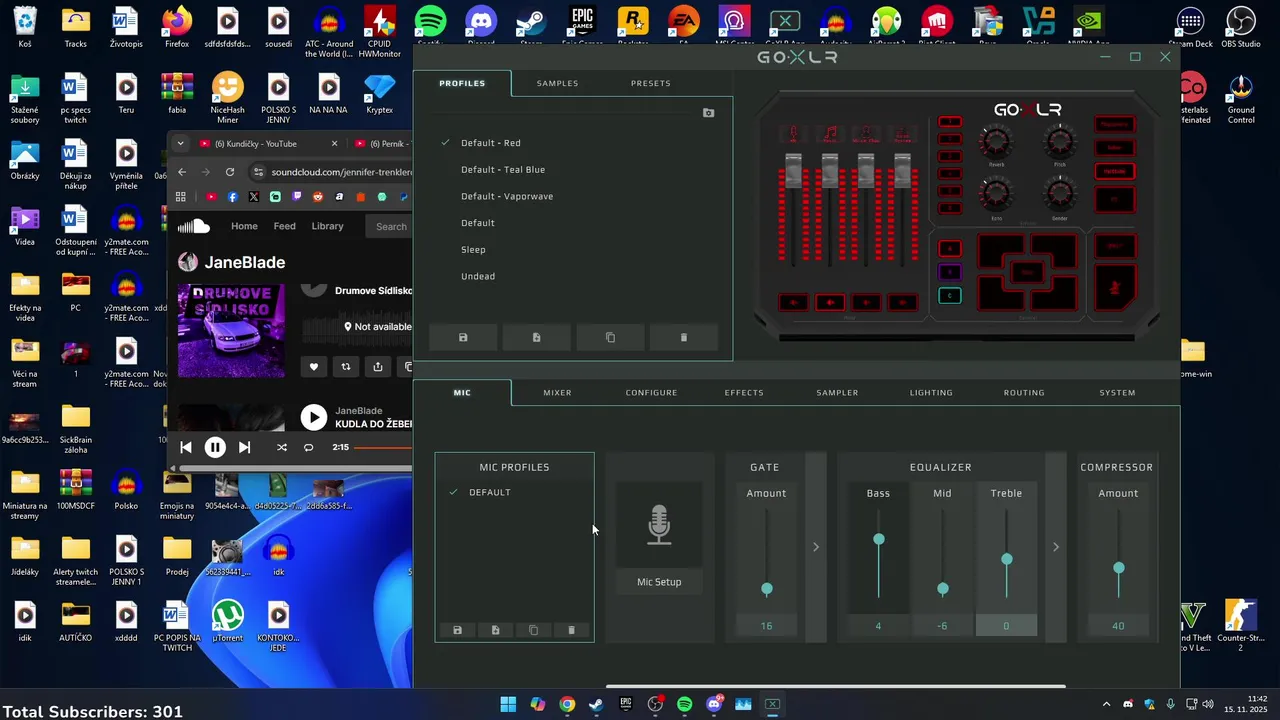Delete the mic profile with trash icon

(x=571, y=630)
